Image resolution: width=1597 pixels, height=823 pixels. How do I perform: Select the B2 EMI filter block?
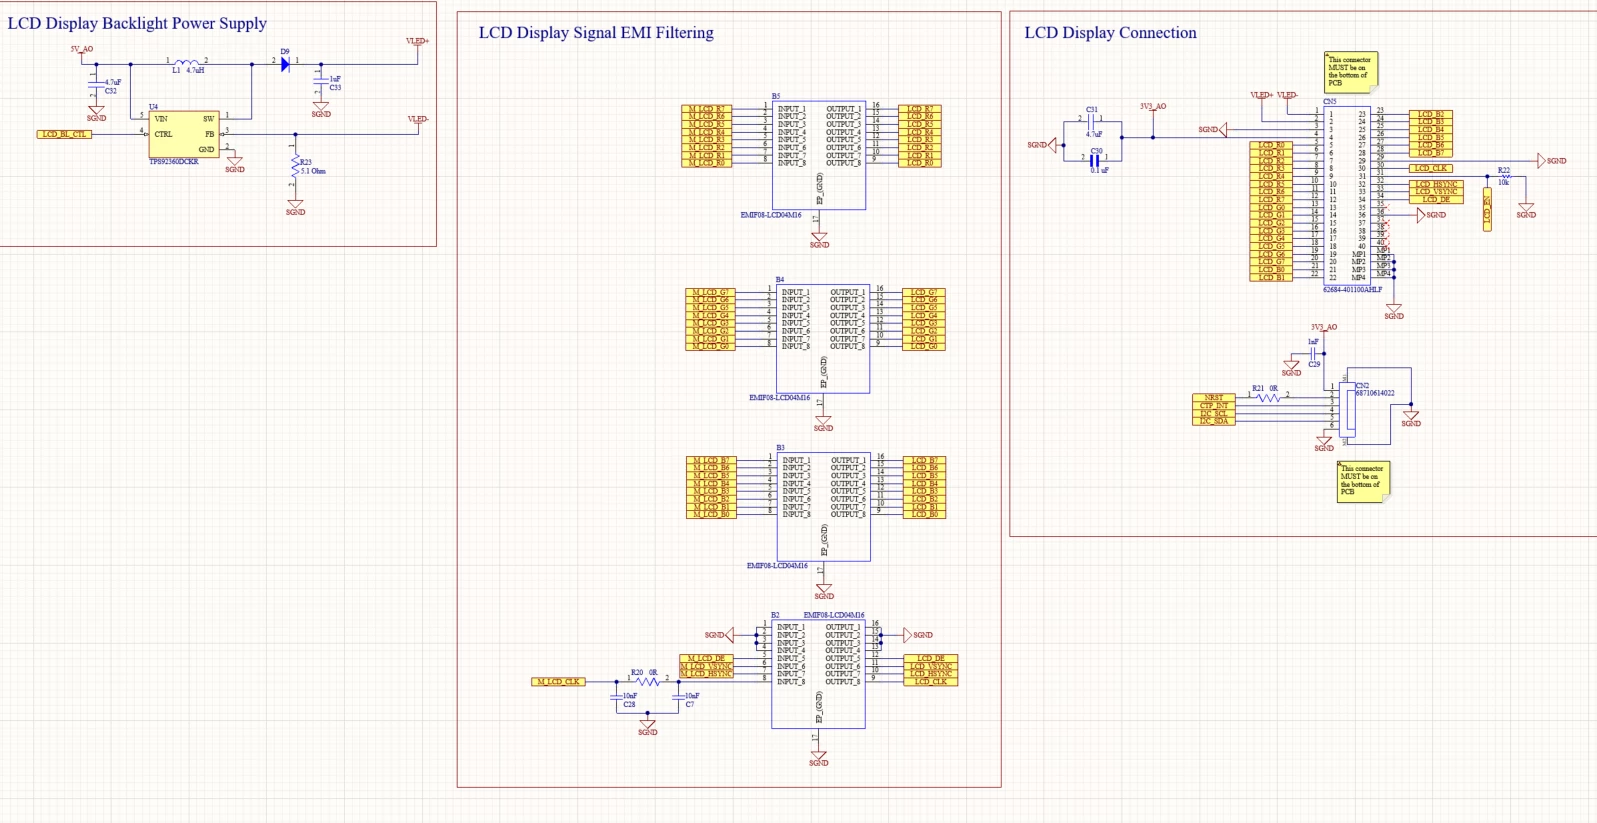818,674
